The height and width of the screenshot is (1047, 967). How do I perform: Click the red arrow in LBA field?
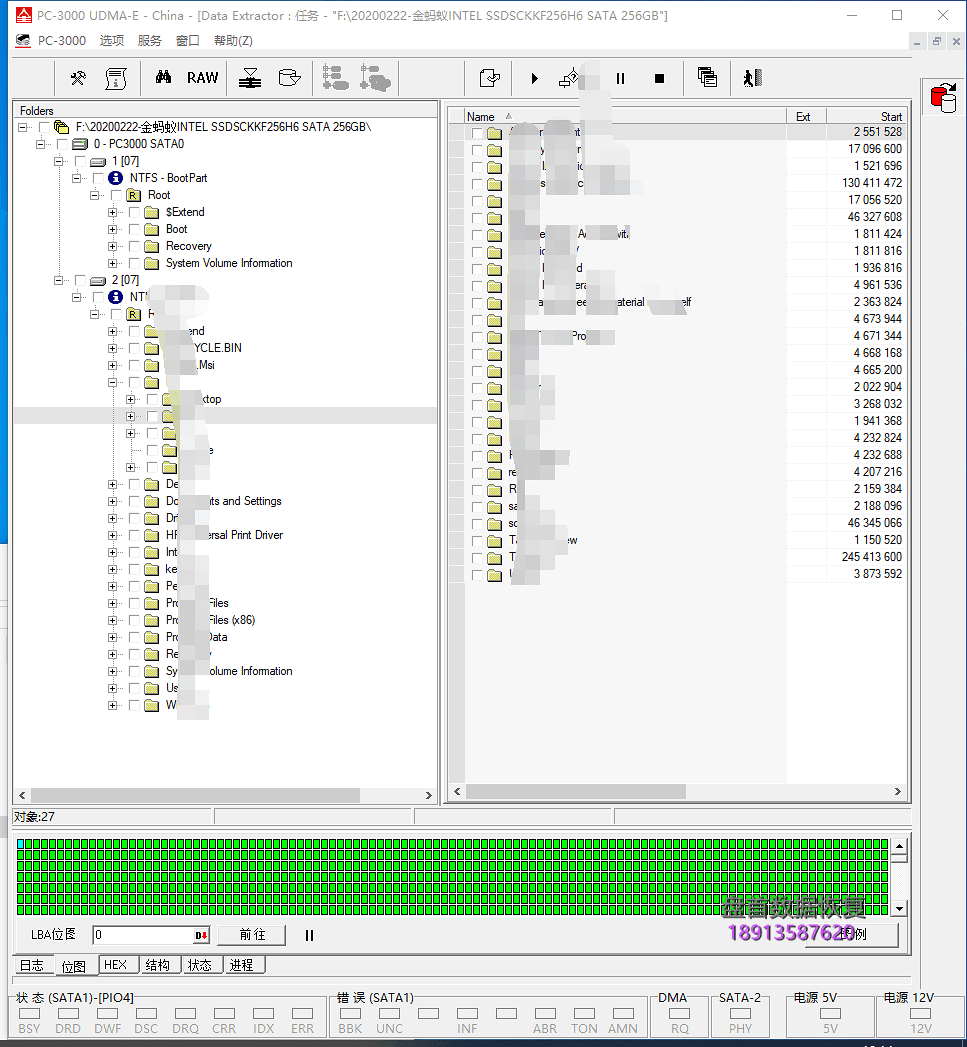[201, 935]
